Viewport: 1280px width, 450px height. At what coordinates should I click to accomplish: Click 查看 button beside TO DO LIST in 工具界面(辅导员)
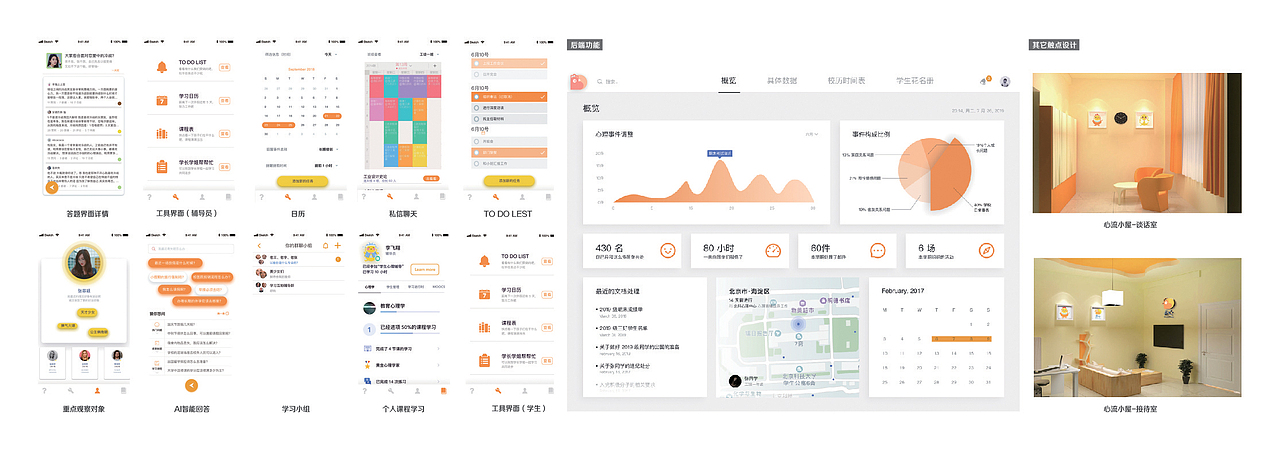coord(225,67)
